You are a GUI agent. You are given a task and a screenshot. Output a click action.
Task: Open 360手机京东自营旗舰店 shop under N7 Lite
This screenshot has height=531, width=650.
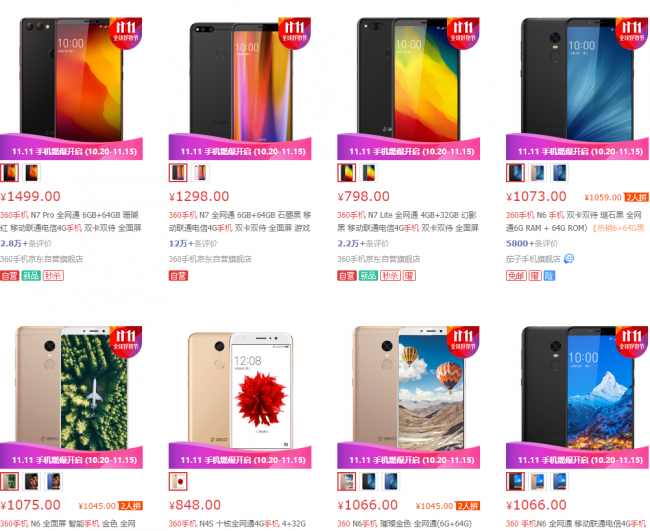coord(378,259)
